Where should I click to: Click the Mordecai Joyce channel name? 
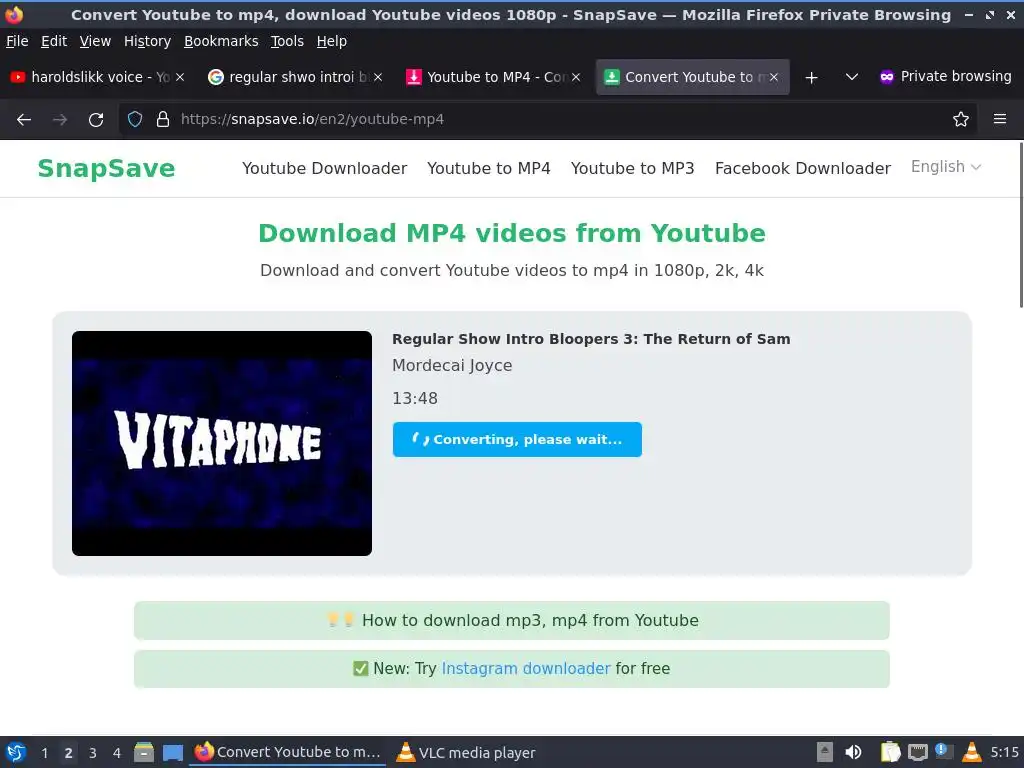tap(452, 366)
